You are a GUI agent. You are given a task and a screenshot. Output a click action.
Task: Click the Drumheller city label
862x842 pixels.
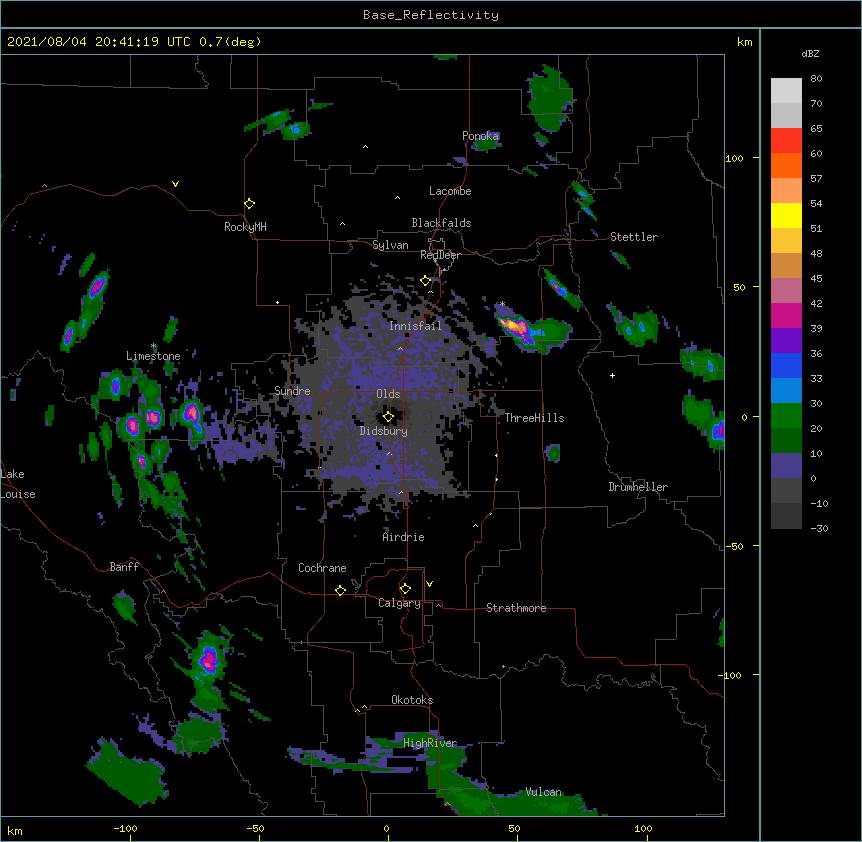pos(638,487)
